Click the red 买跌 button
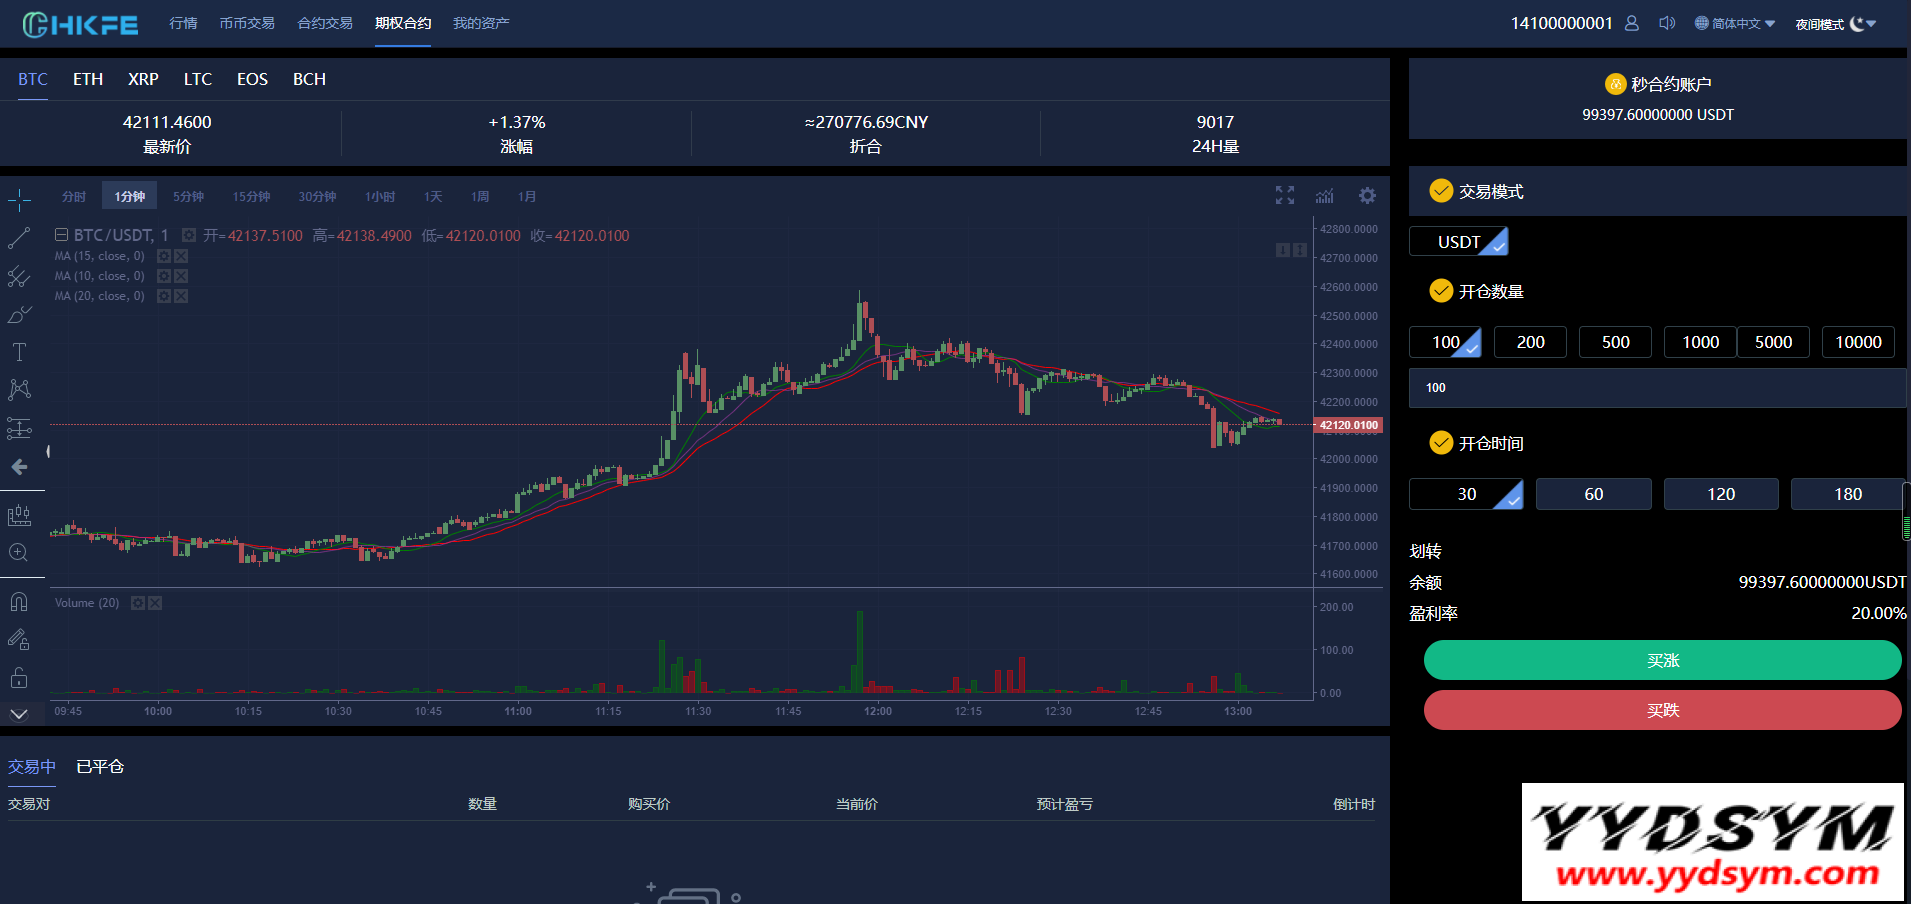Image resolution: width=1911 pixels, height=904 pixels. [x=1662, y=710]
